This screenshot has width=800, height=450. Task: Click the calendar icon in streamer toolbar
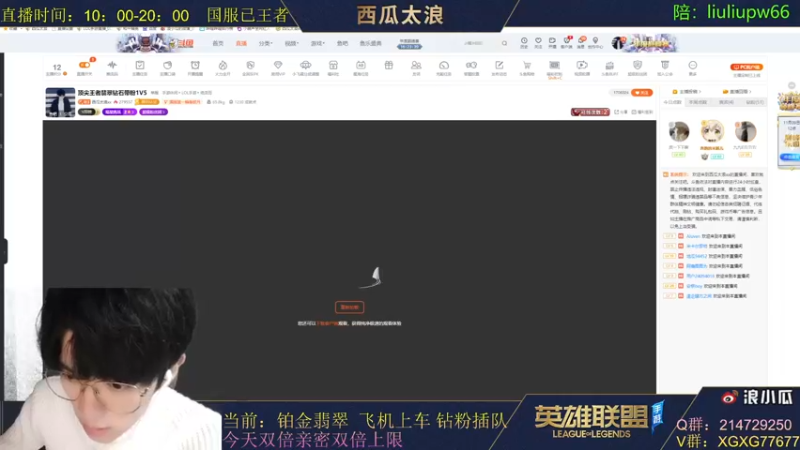[361, 65]
